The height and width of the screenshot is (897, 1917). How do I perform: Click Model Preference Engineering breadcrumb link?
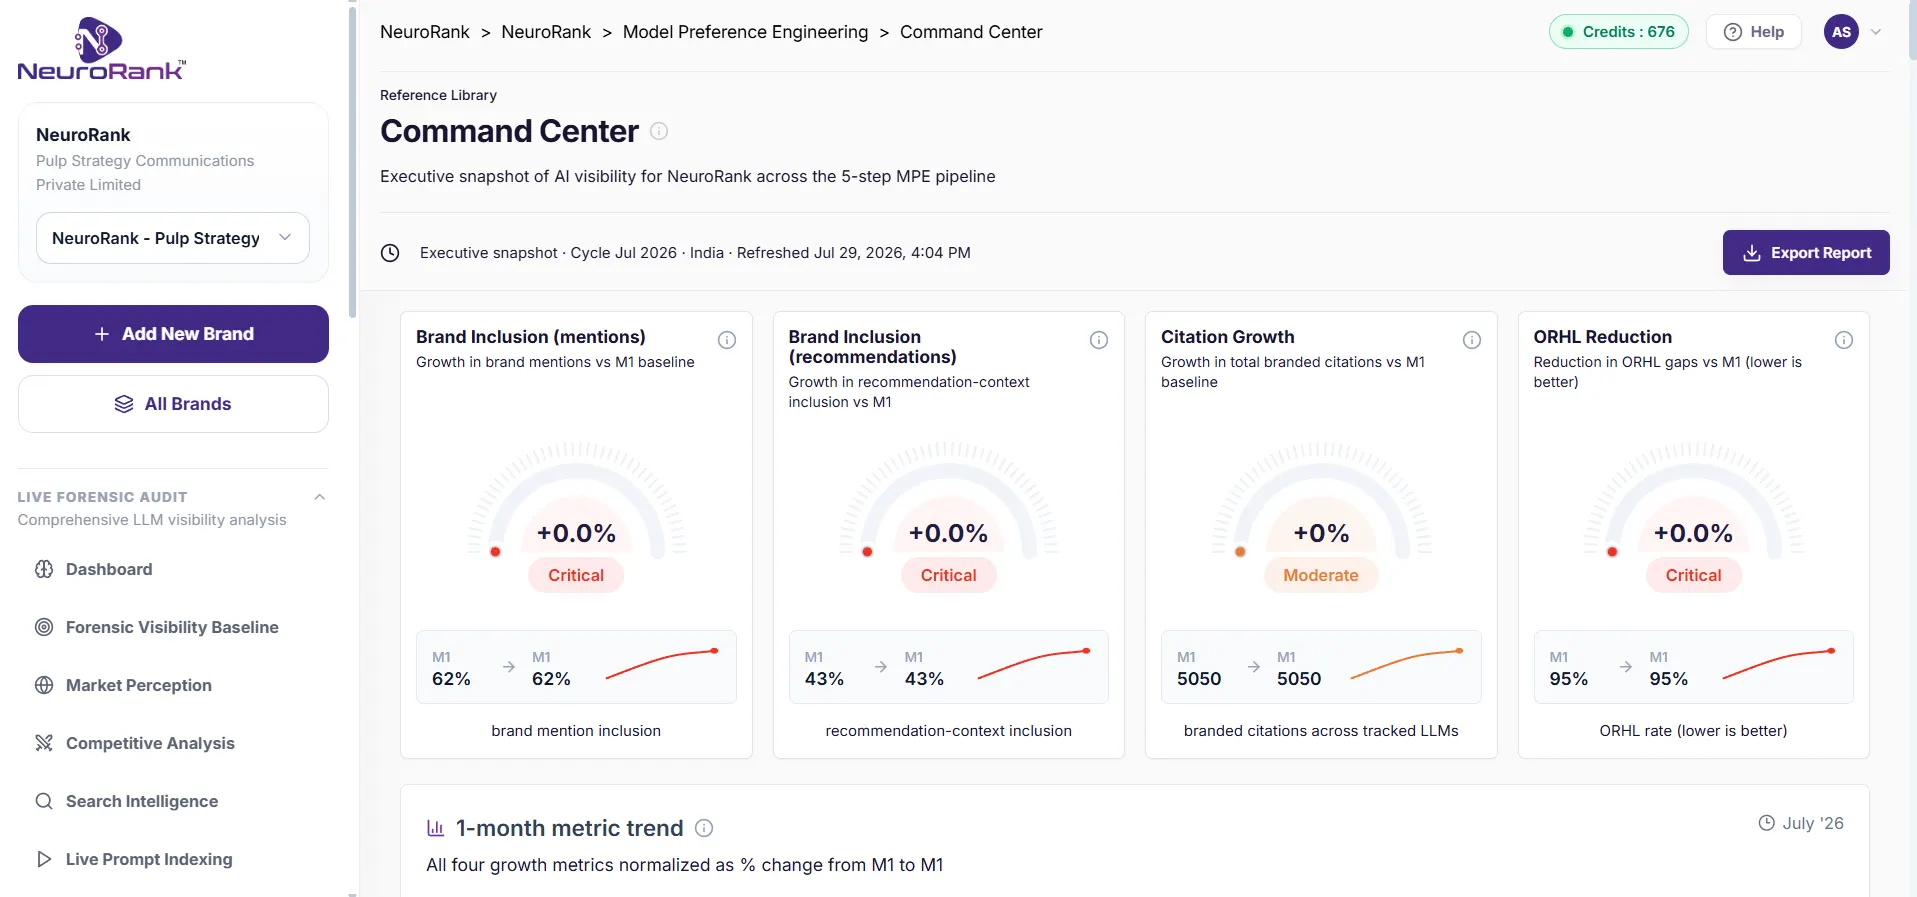[745, 32]
